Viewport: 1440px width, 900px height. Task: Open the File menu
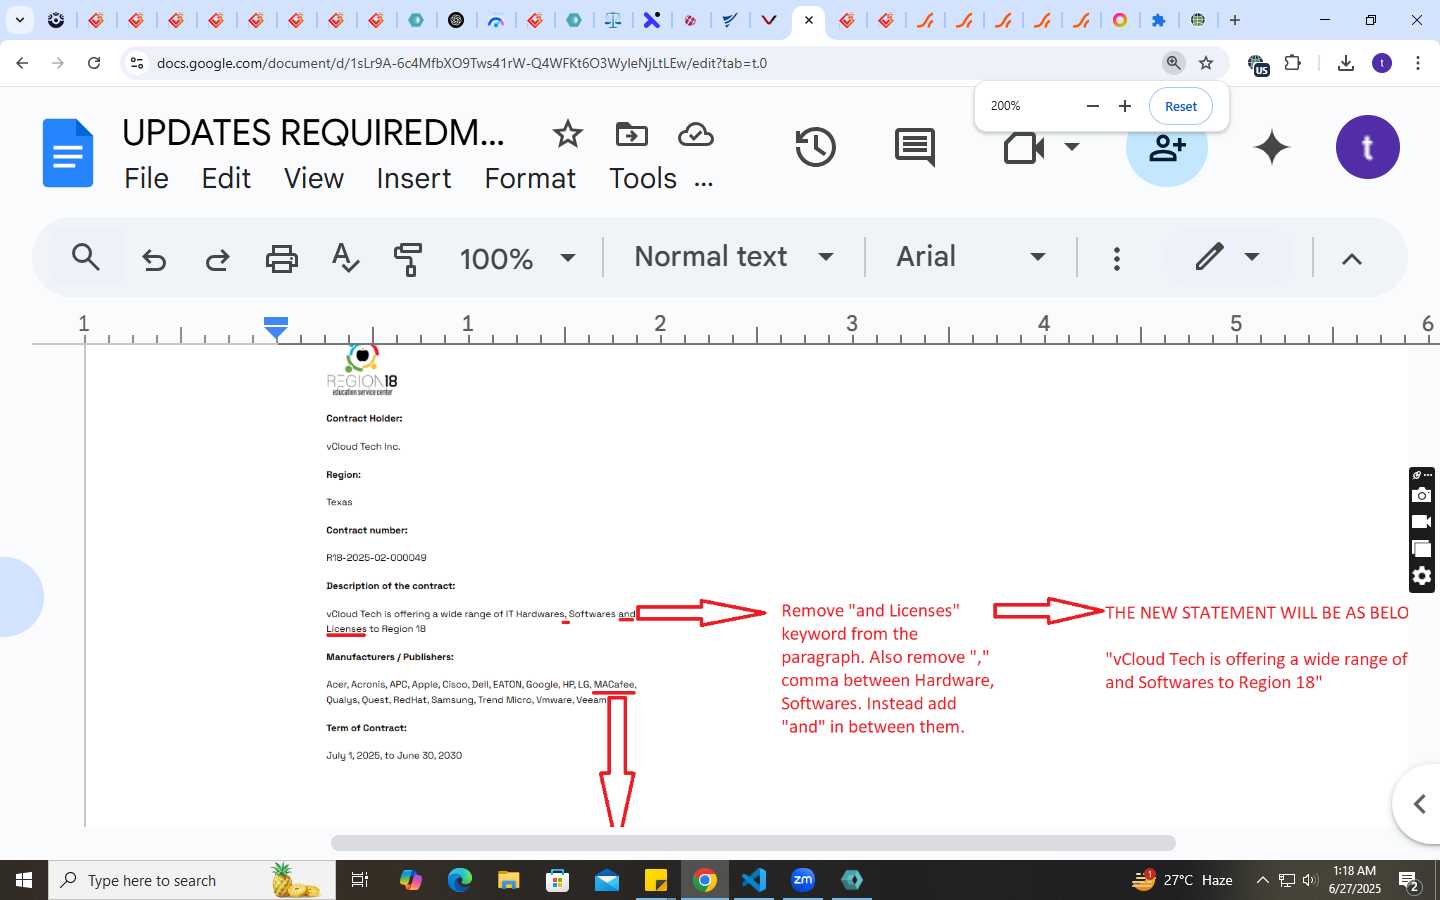[x=146, y=178]
